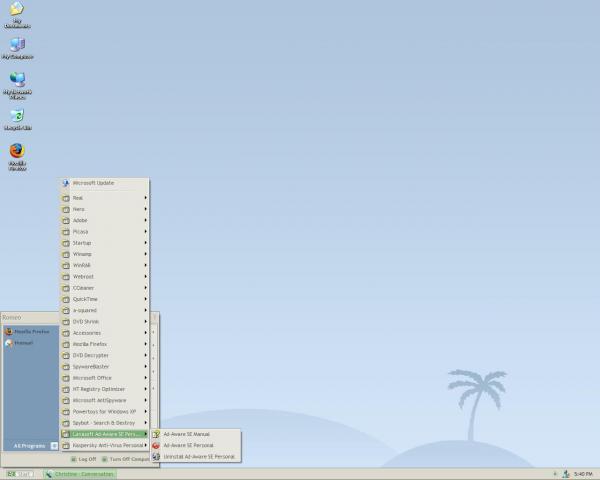
Task: Click the network icon in system tray
Action: 566,474
